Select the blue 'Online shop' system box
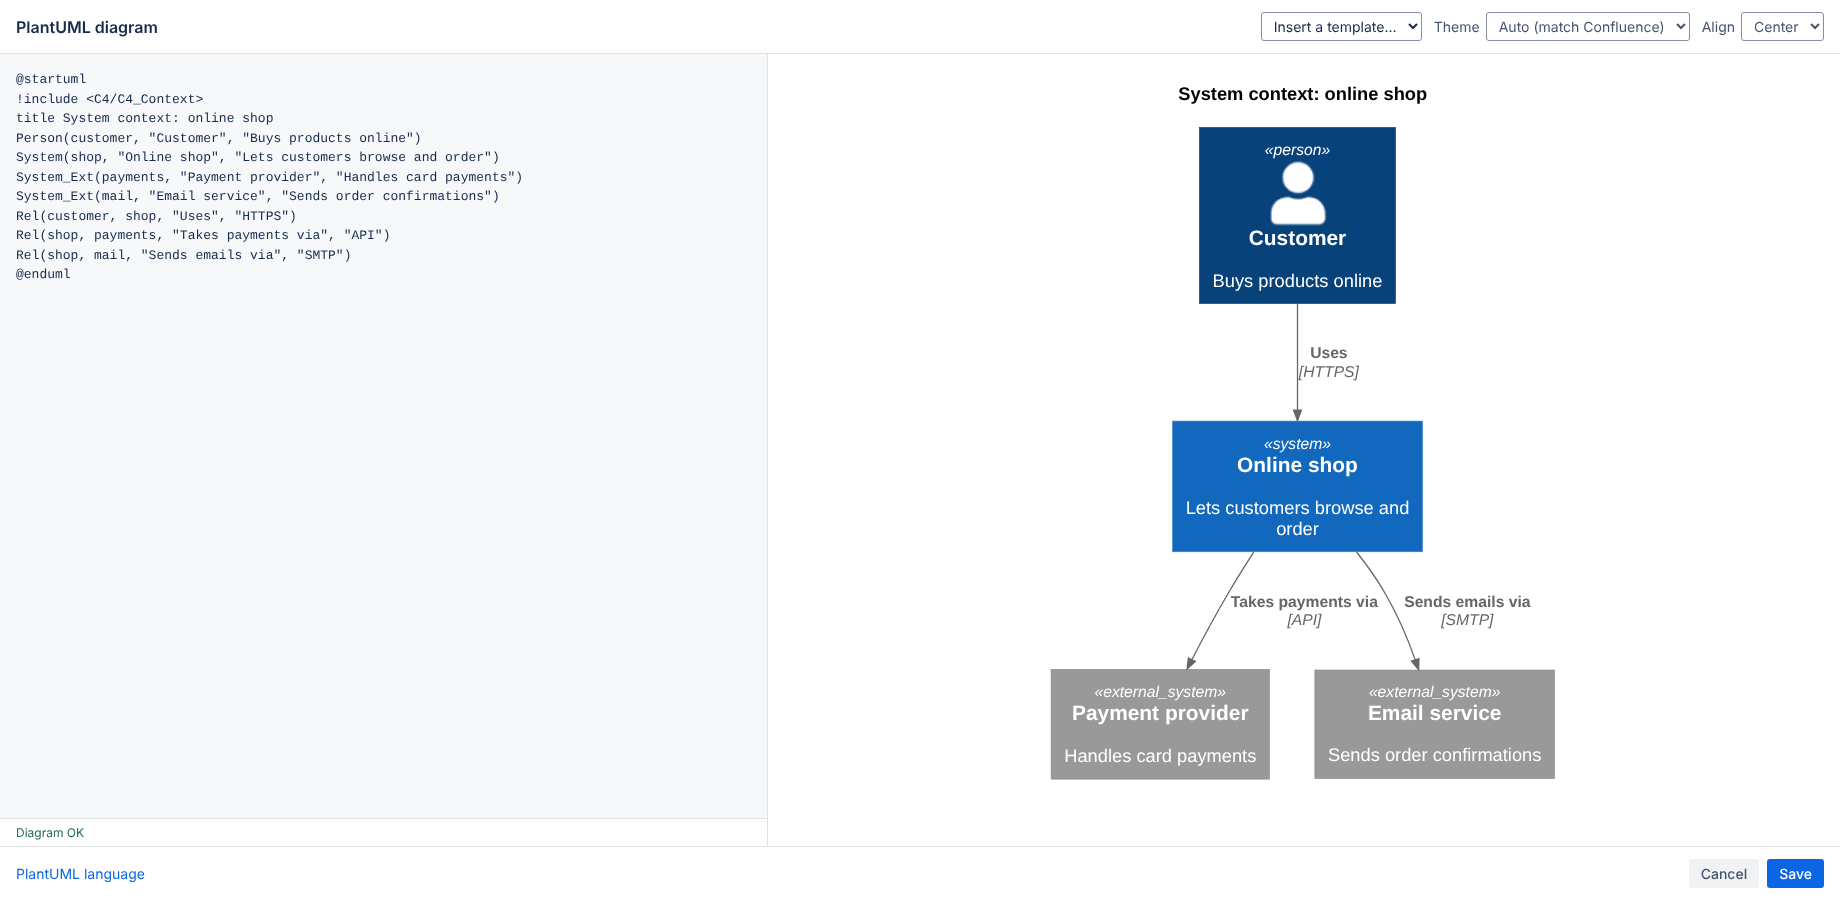This screenshot has height=900, width=1840. [x=1297, y=486]
